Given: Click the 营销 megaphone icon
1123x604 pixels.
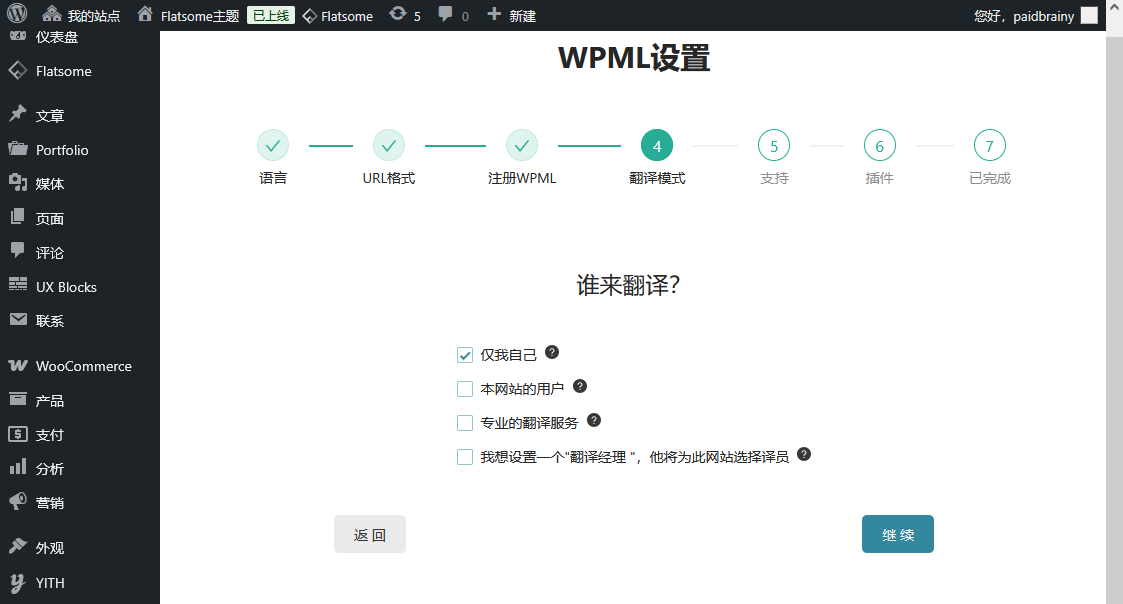Looking at the screenshot, I should tap(17, 502).
